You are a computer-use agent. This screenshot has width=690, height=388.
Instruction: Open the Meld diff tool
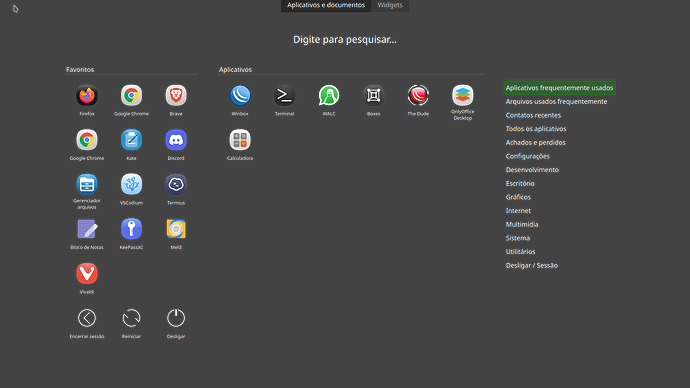pos(176,229)
